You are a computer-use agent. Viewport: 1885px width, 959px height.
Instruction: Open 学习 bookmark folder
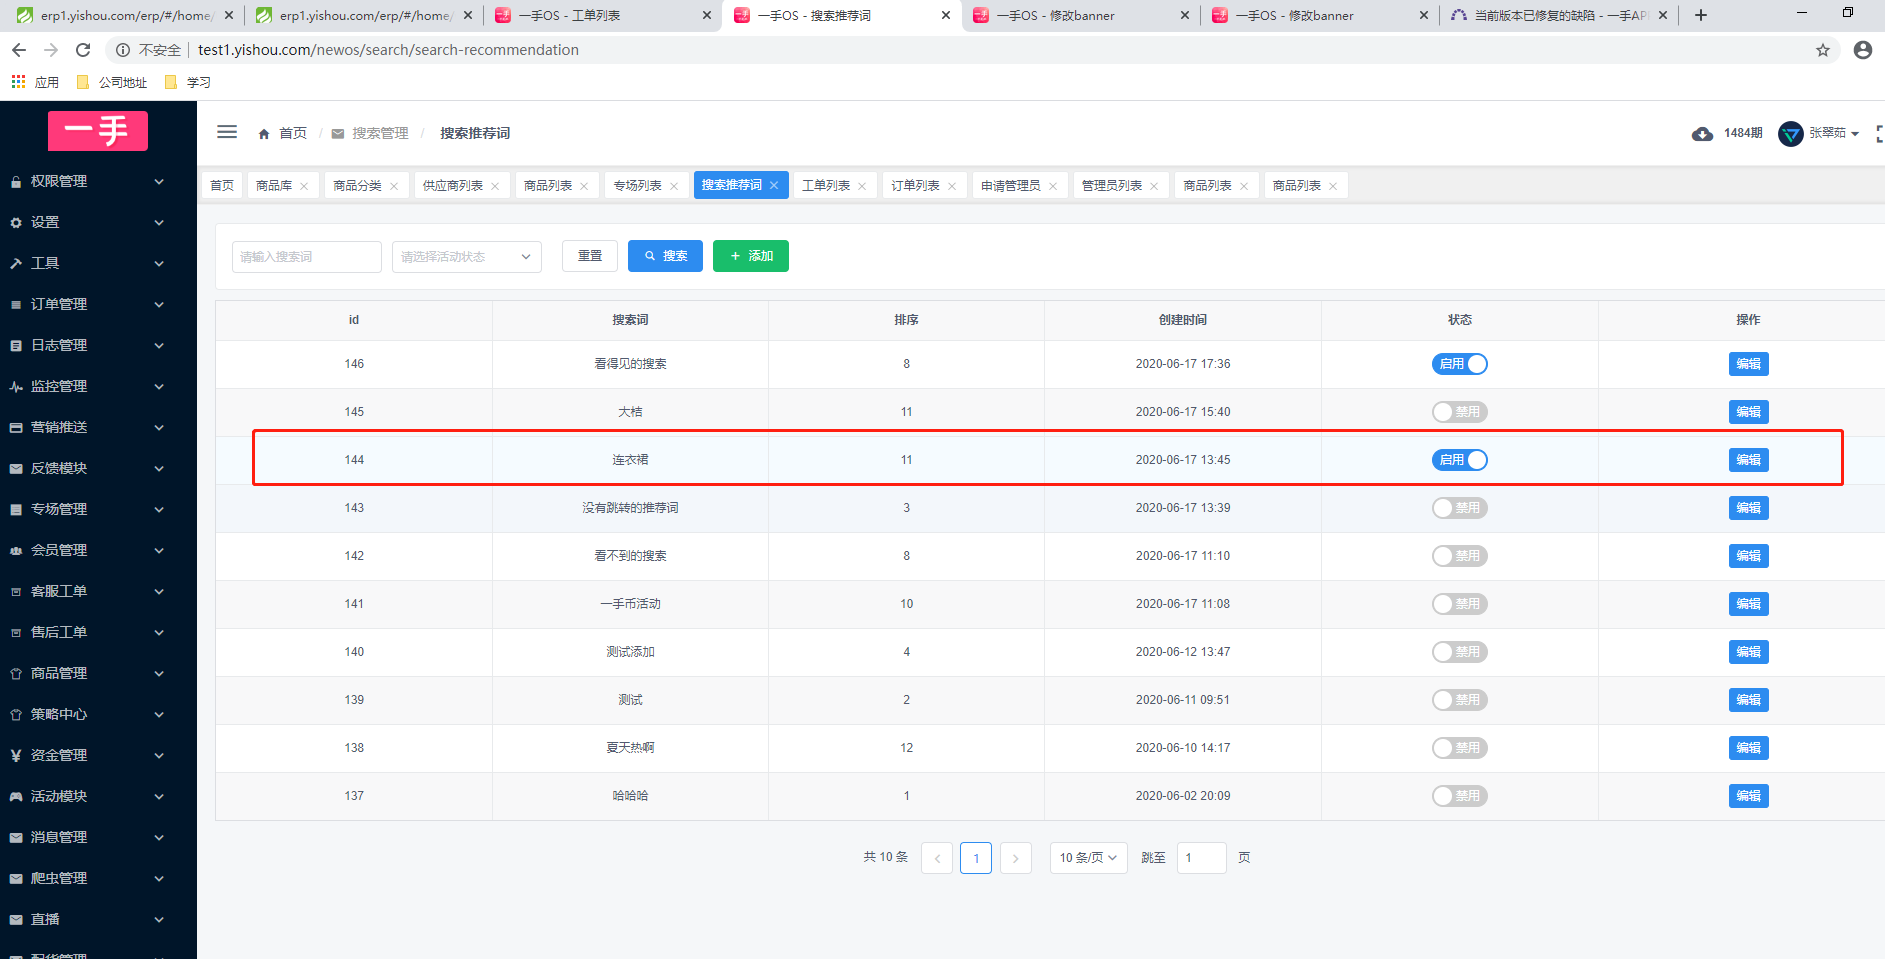(188, 82)
